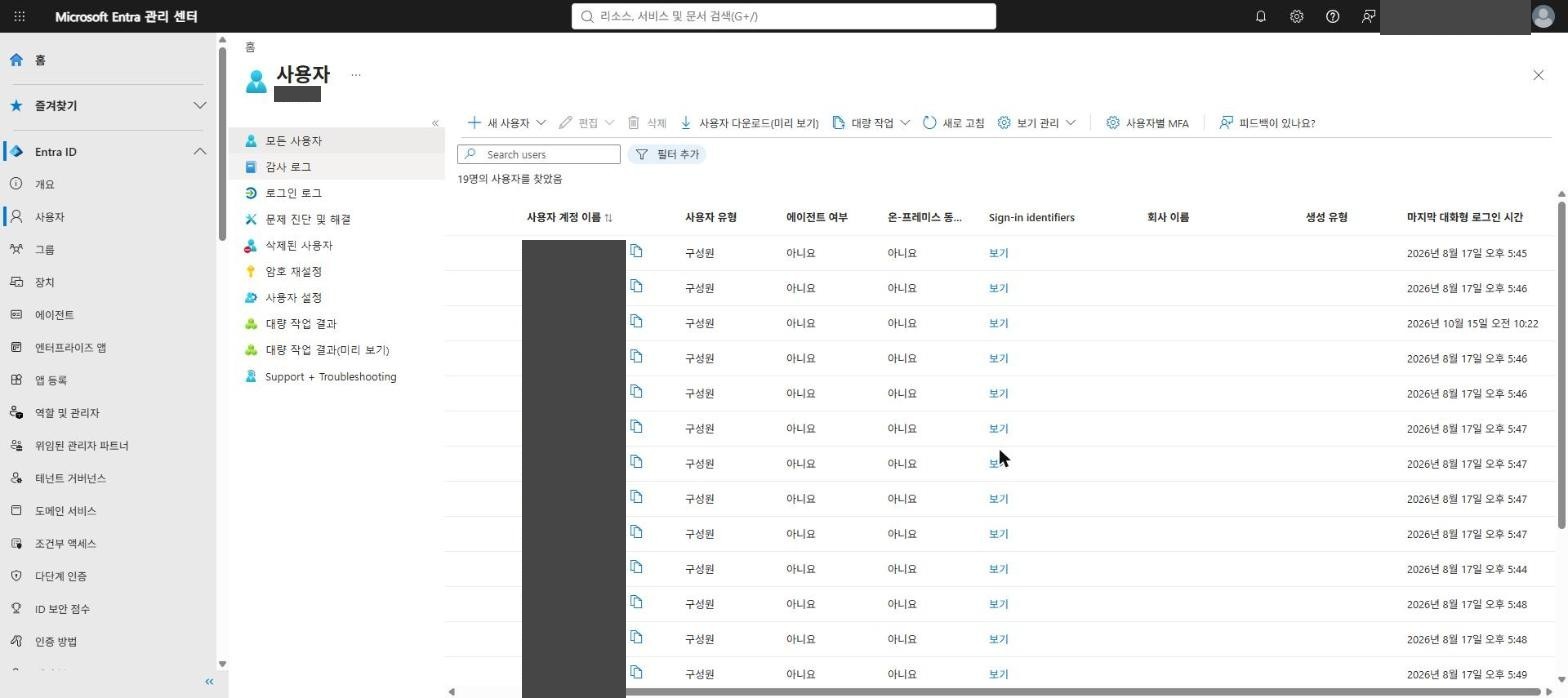Sort by 사용자 계정 이름 column
Viewport: 1568px width, 698px height.
click(x=569, y=217)
